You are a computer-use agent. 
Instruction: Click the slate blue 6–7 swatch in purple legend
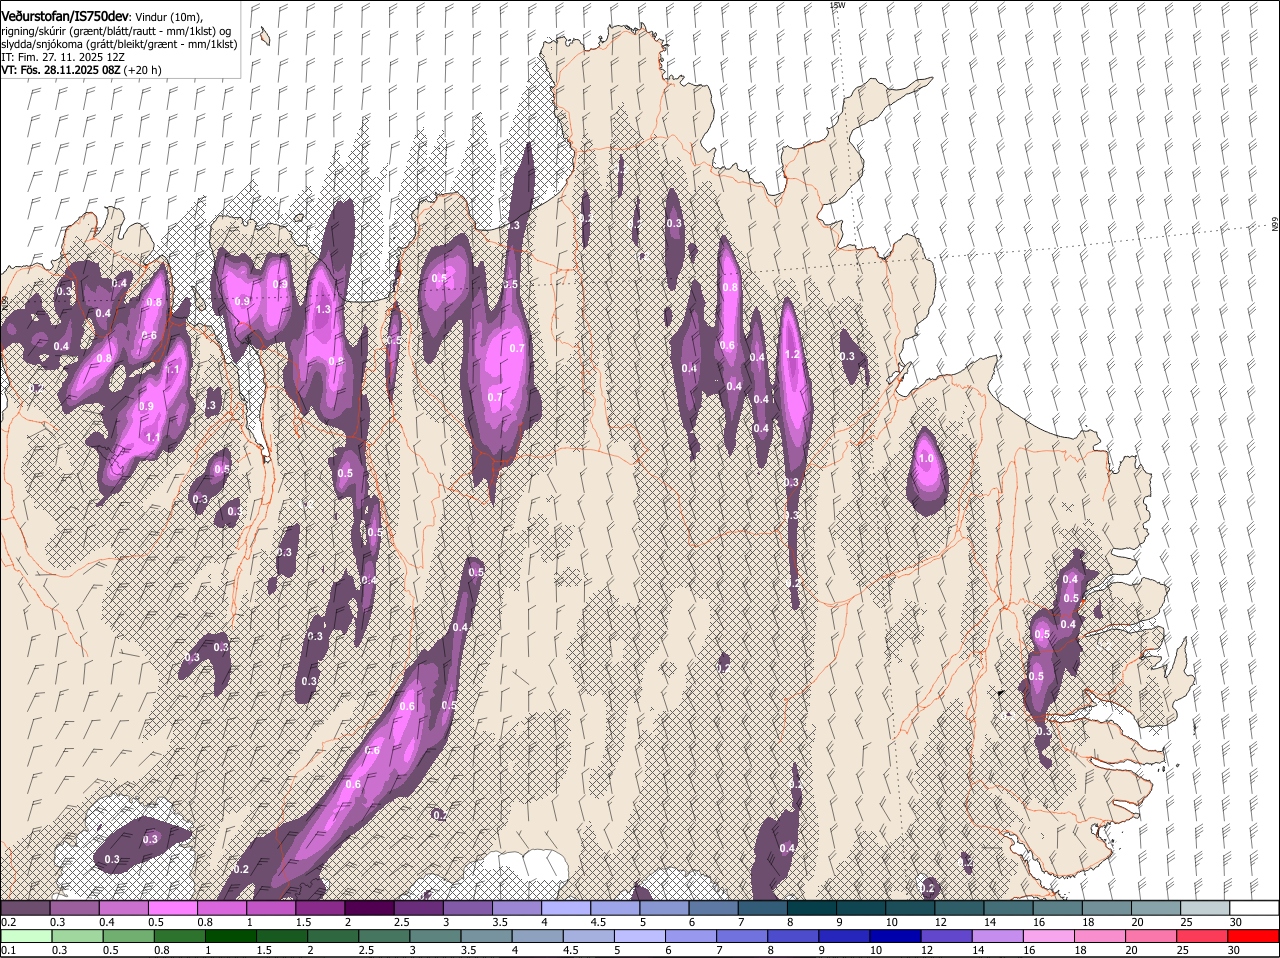click(x=714, y=908)
